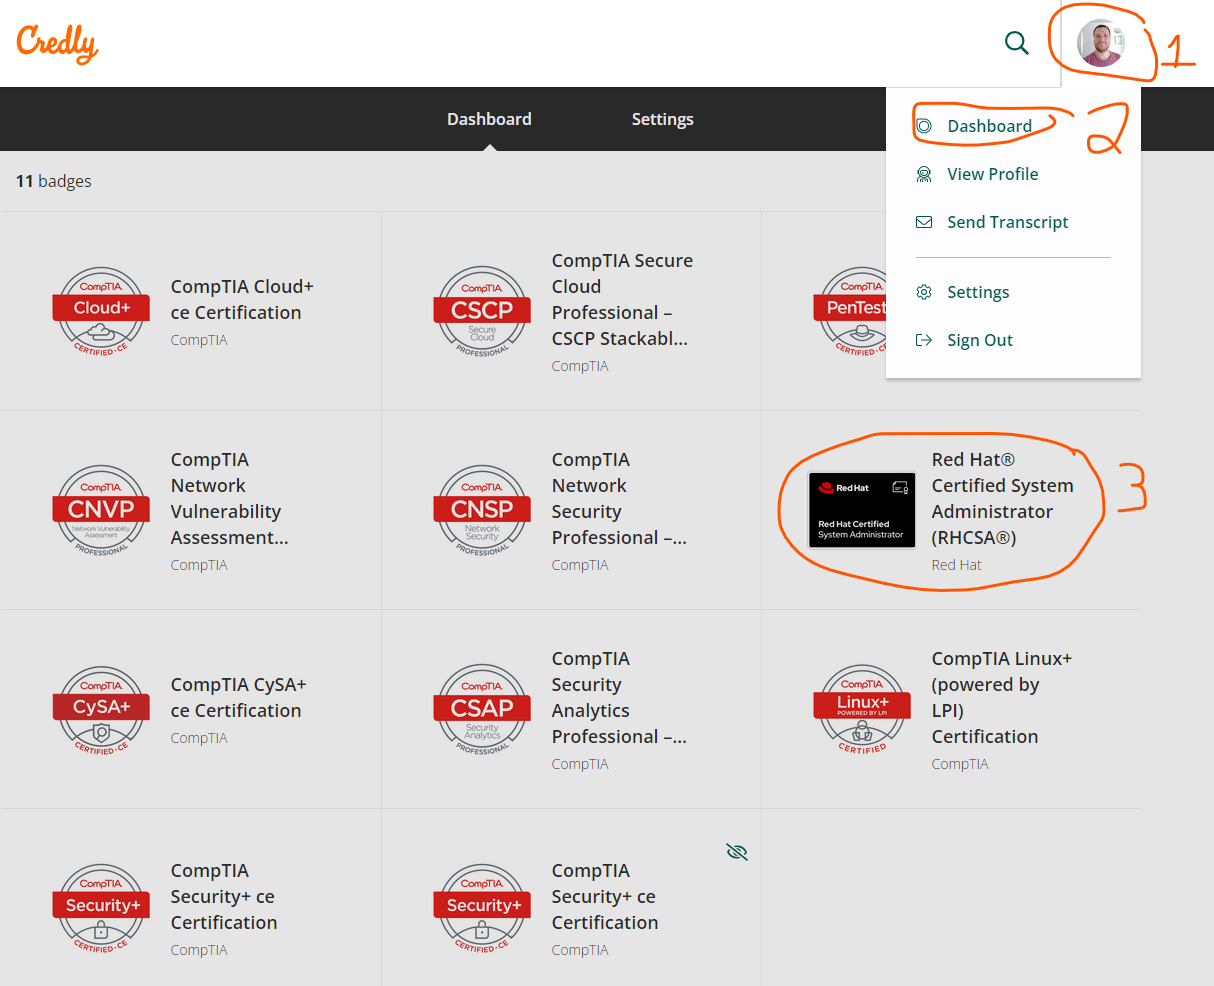The height and width of the screenshot is (986, 1214).
Task: Open the CSAP badge icon
Action: click(x=482, y=710)
